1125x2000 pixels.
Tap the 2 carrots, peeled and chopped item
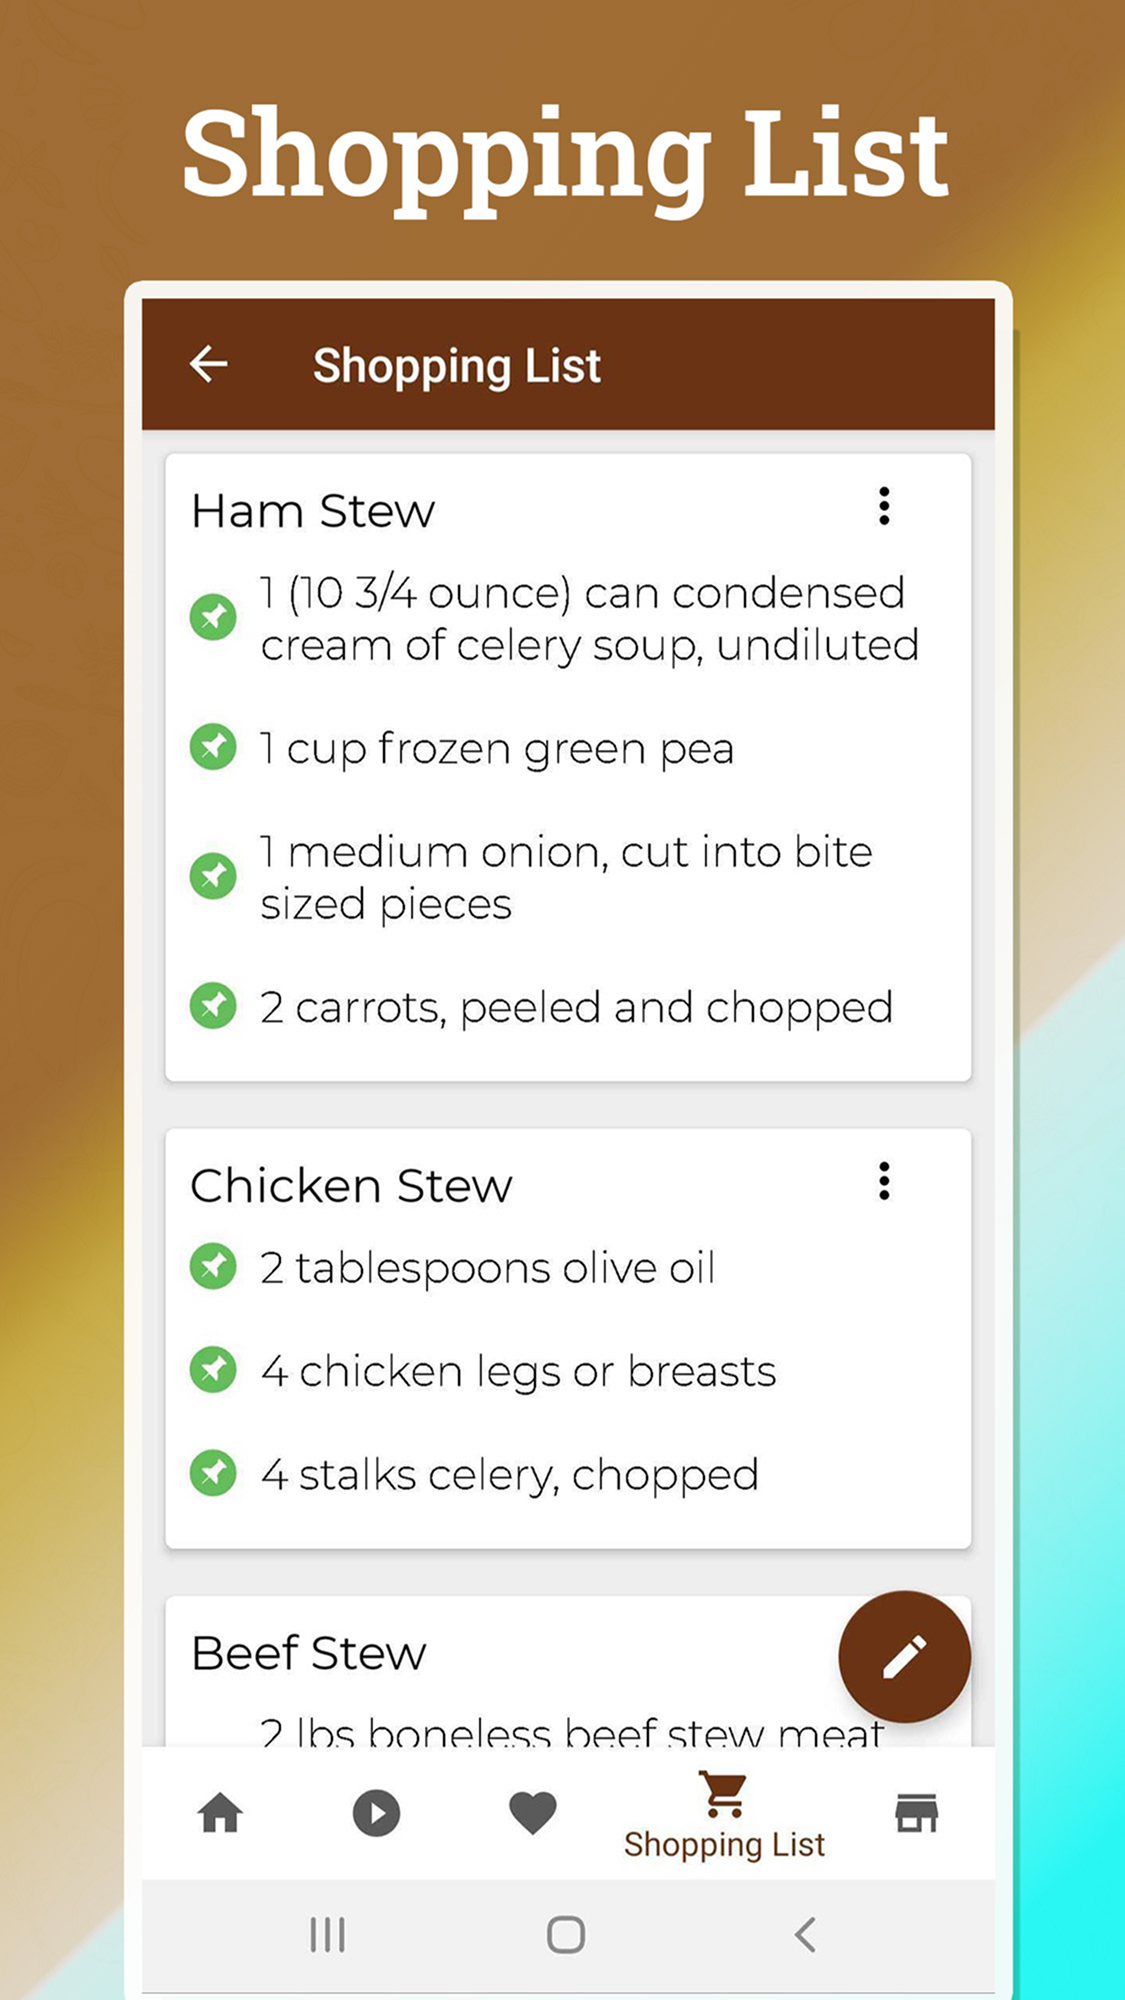(576, 1007)
